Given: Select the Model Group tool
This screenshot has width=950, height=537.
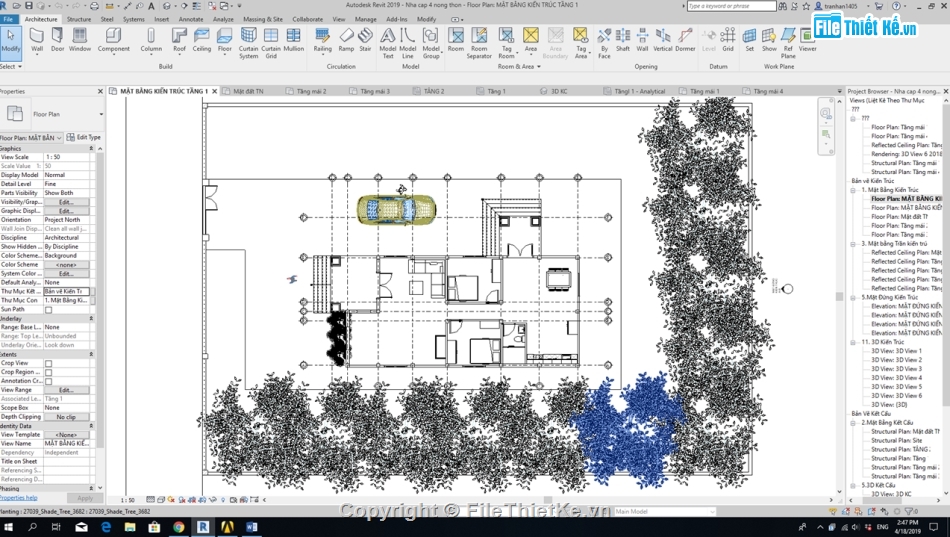Looking at the screenshot, I should [431, 43].
